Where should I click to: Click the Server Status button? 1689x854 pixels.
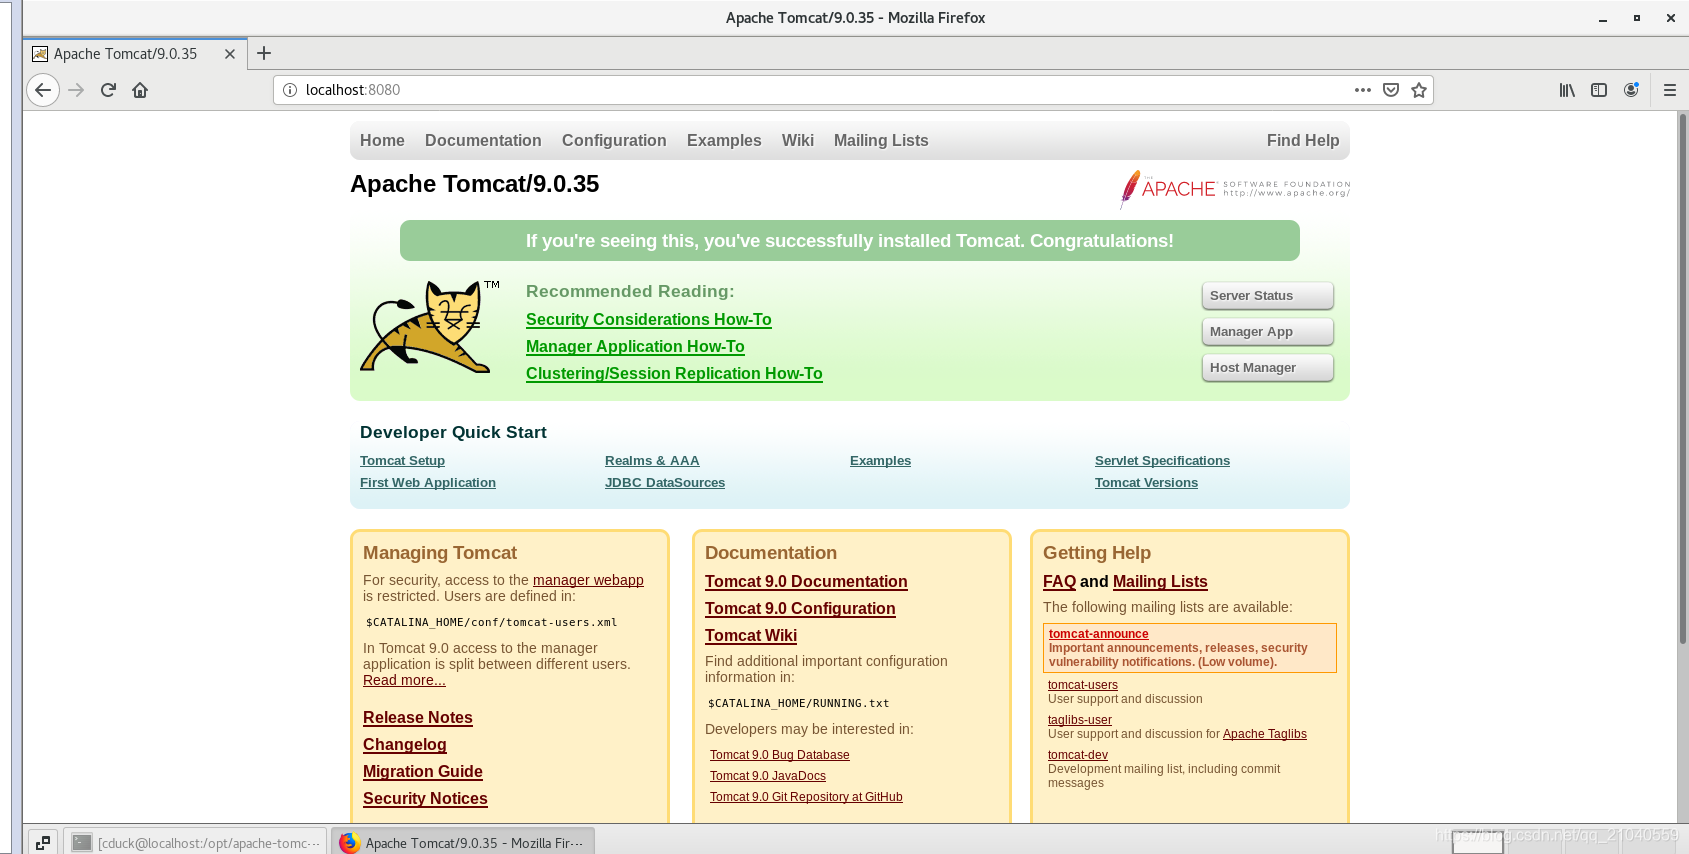coord(1267,296)
